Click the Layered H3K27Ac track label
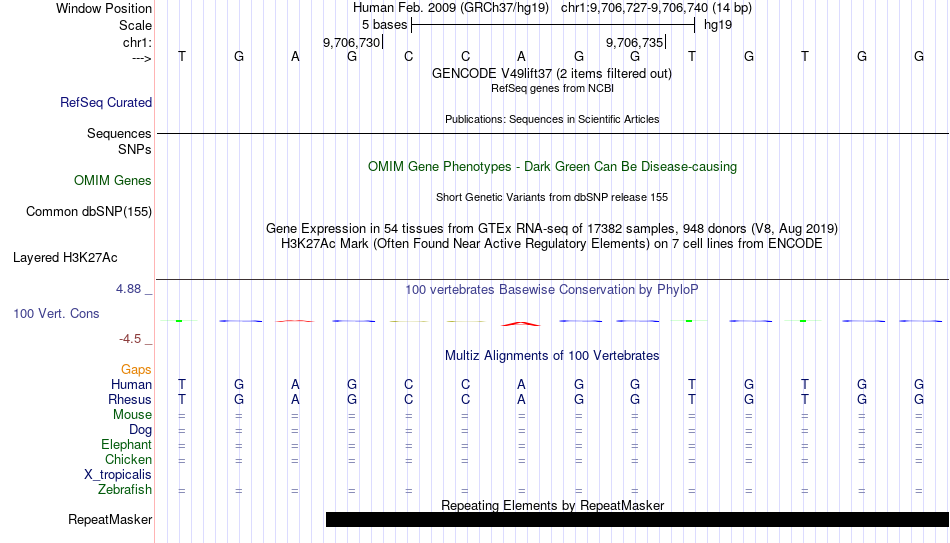The height and width of the screenshot is (543, 950). [x=65, y=258]
